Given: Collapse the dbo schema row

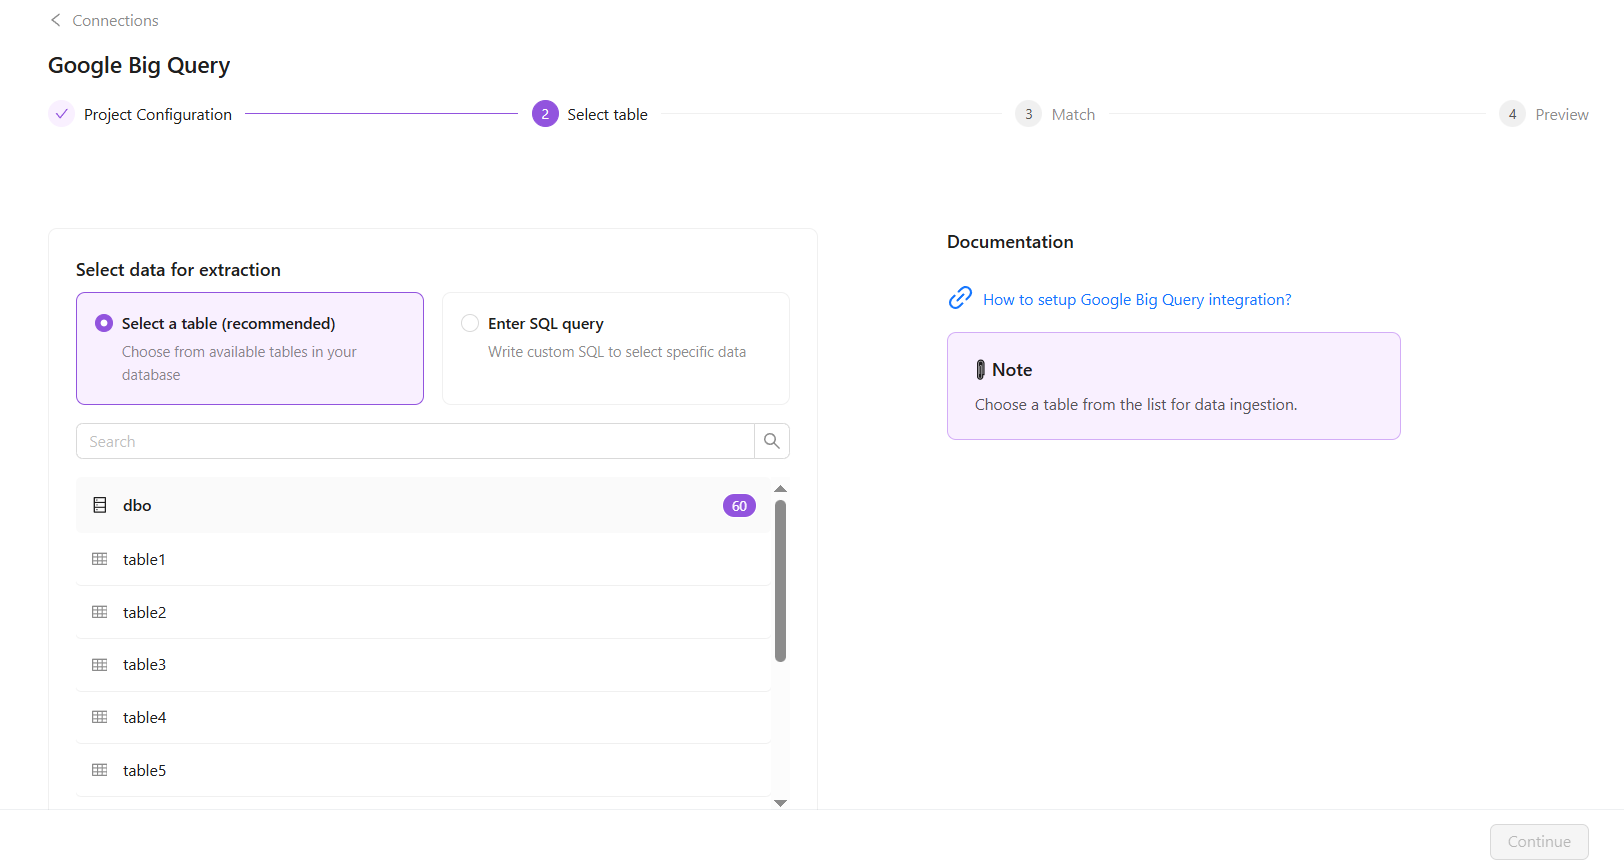Looking at the screenshot, I should pyautogui.click(x=423, y=505).
